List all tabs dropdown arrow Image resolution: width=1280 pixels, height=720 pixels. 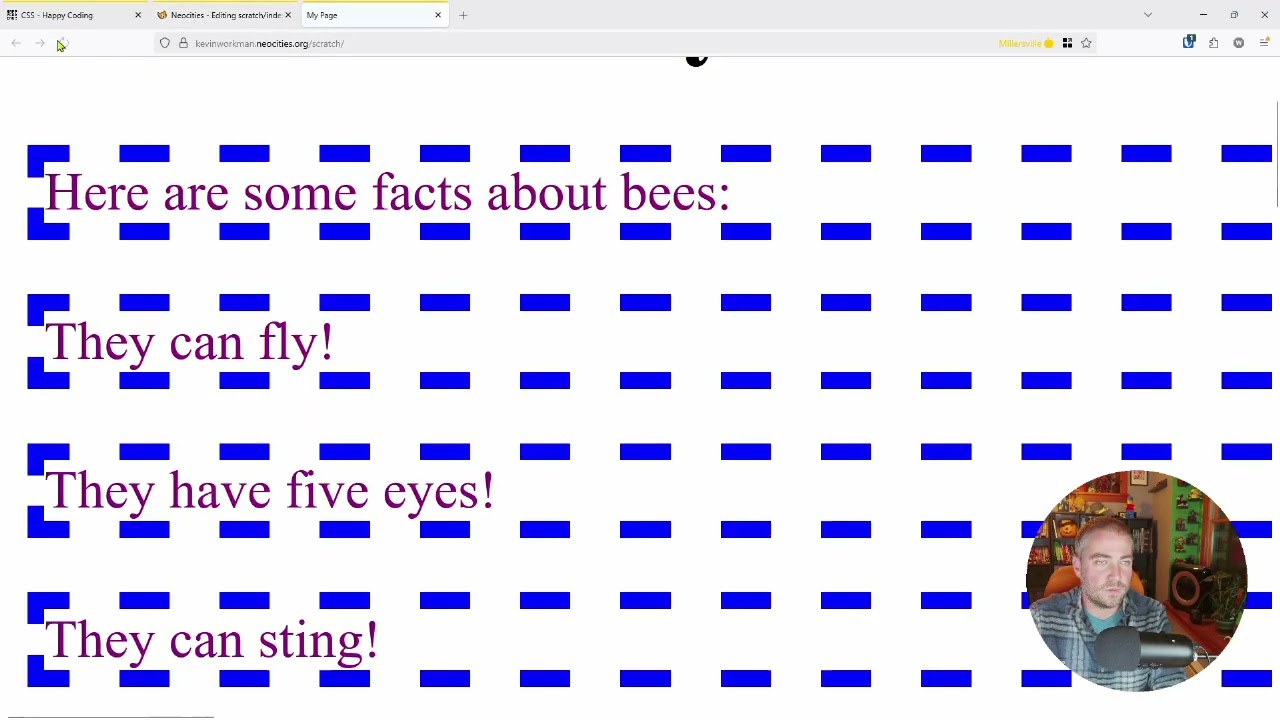pyautogui.click(x=1148, y=15)
